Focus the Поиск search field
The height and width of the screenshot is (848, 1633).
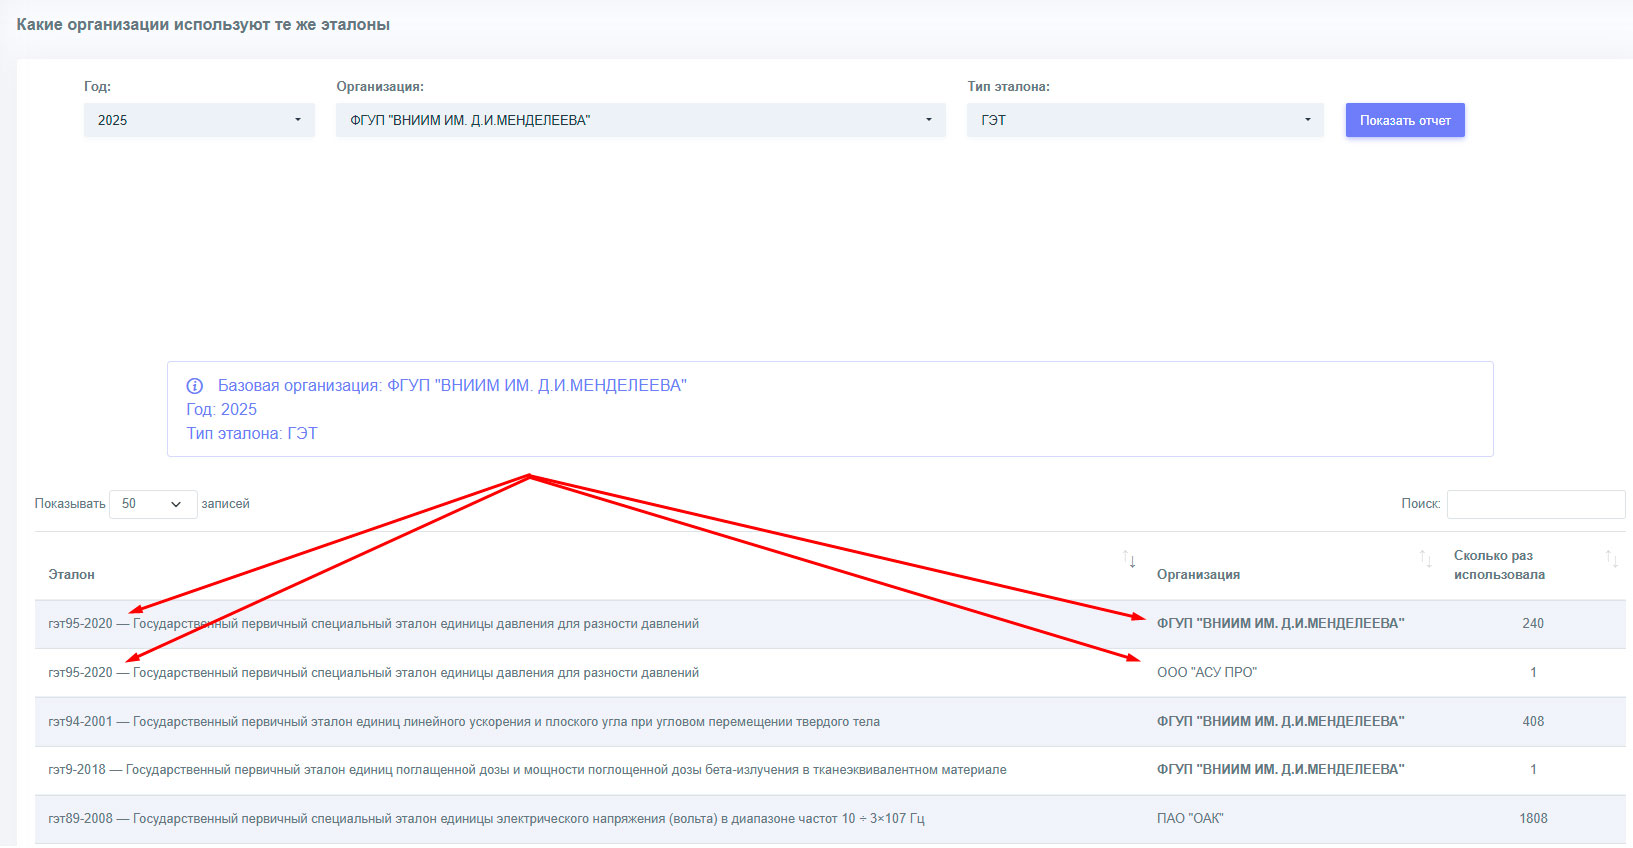pyautogui.click(x=1535, y=504)
